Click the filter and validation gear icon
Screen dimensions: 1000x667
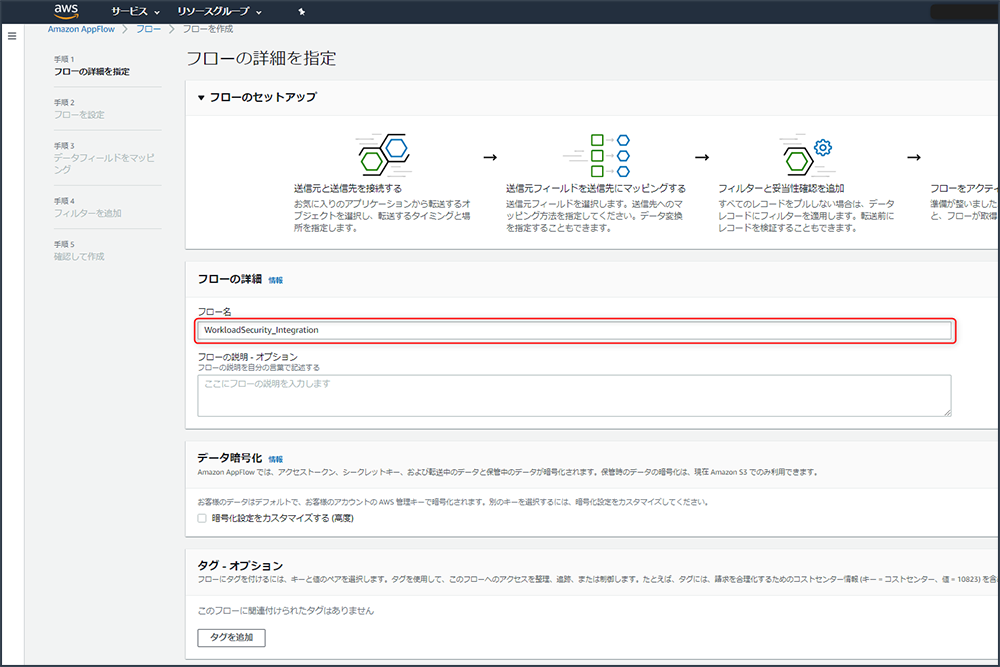point(808,155)
